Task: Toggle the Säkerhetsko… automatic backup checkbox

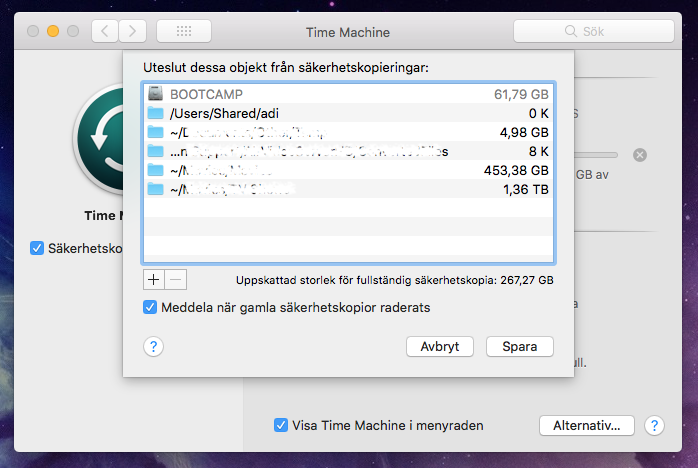Action: (x=37, y=248)
